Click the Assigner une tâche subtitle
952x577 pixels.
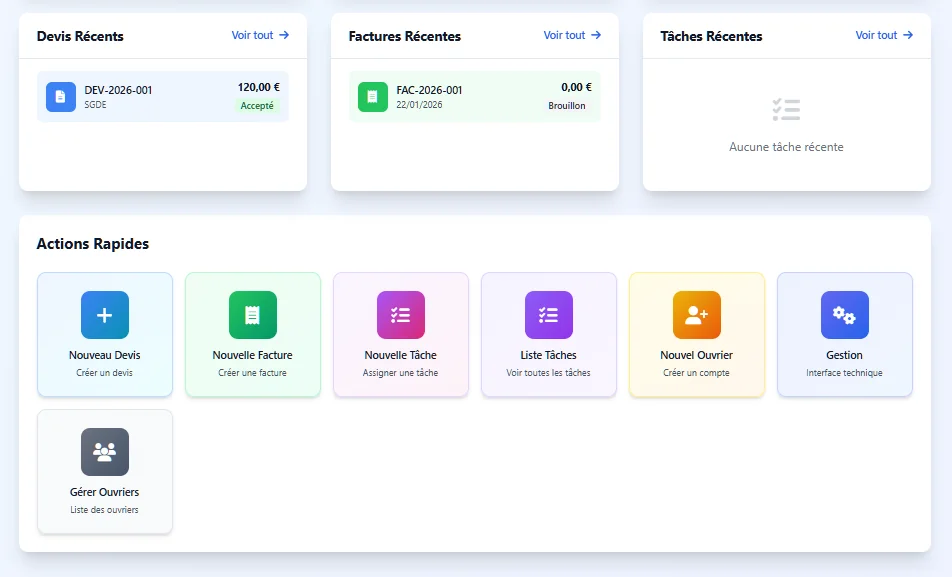pyautogui.click(x=401, y=373)
